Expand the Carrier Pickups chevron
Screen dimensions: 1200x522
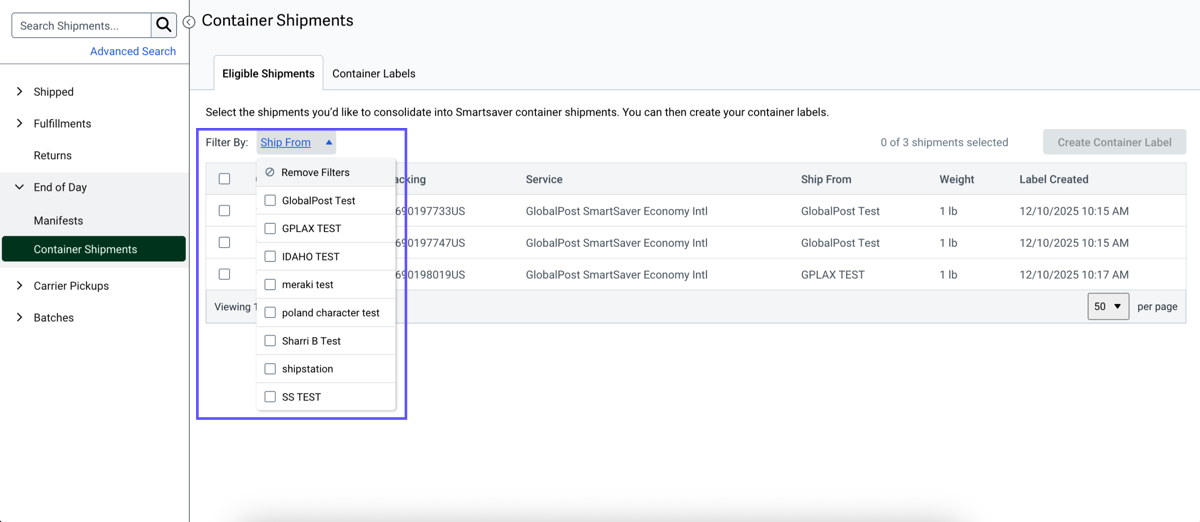(x=19, y=286)
